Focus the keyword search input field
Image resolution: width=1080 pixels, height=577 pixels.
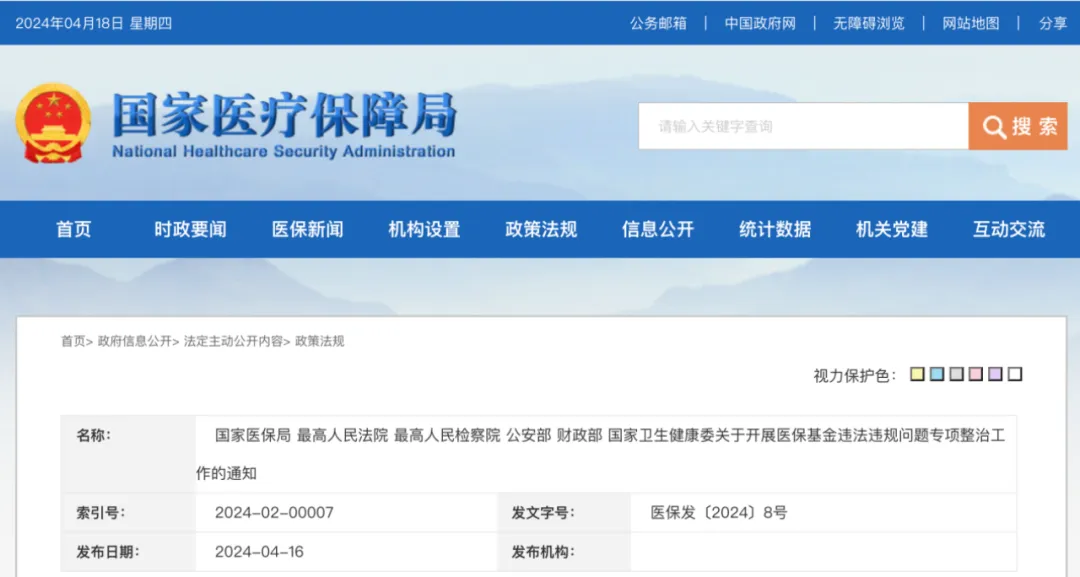click(x=803, y=126)
